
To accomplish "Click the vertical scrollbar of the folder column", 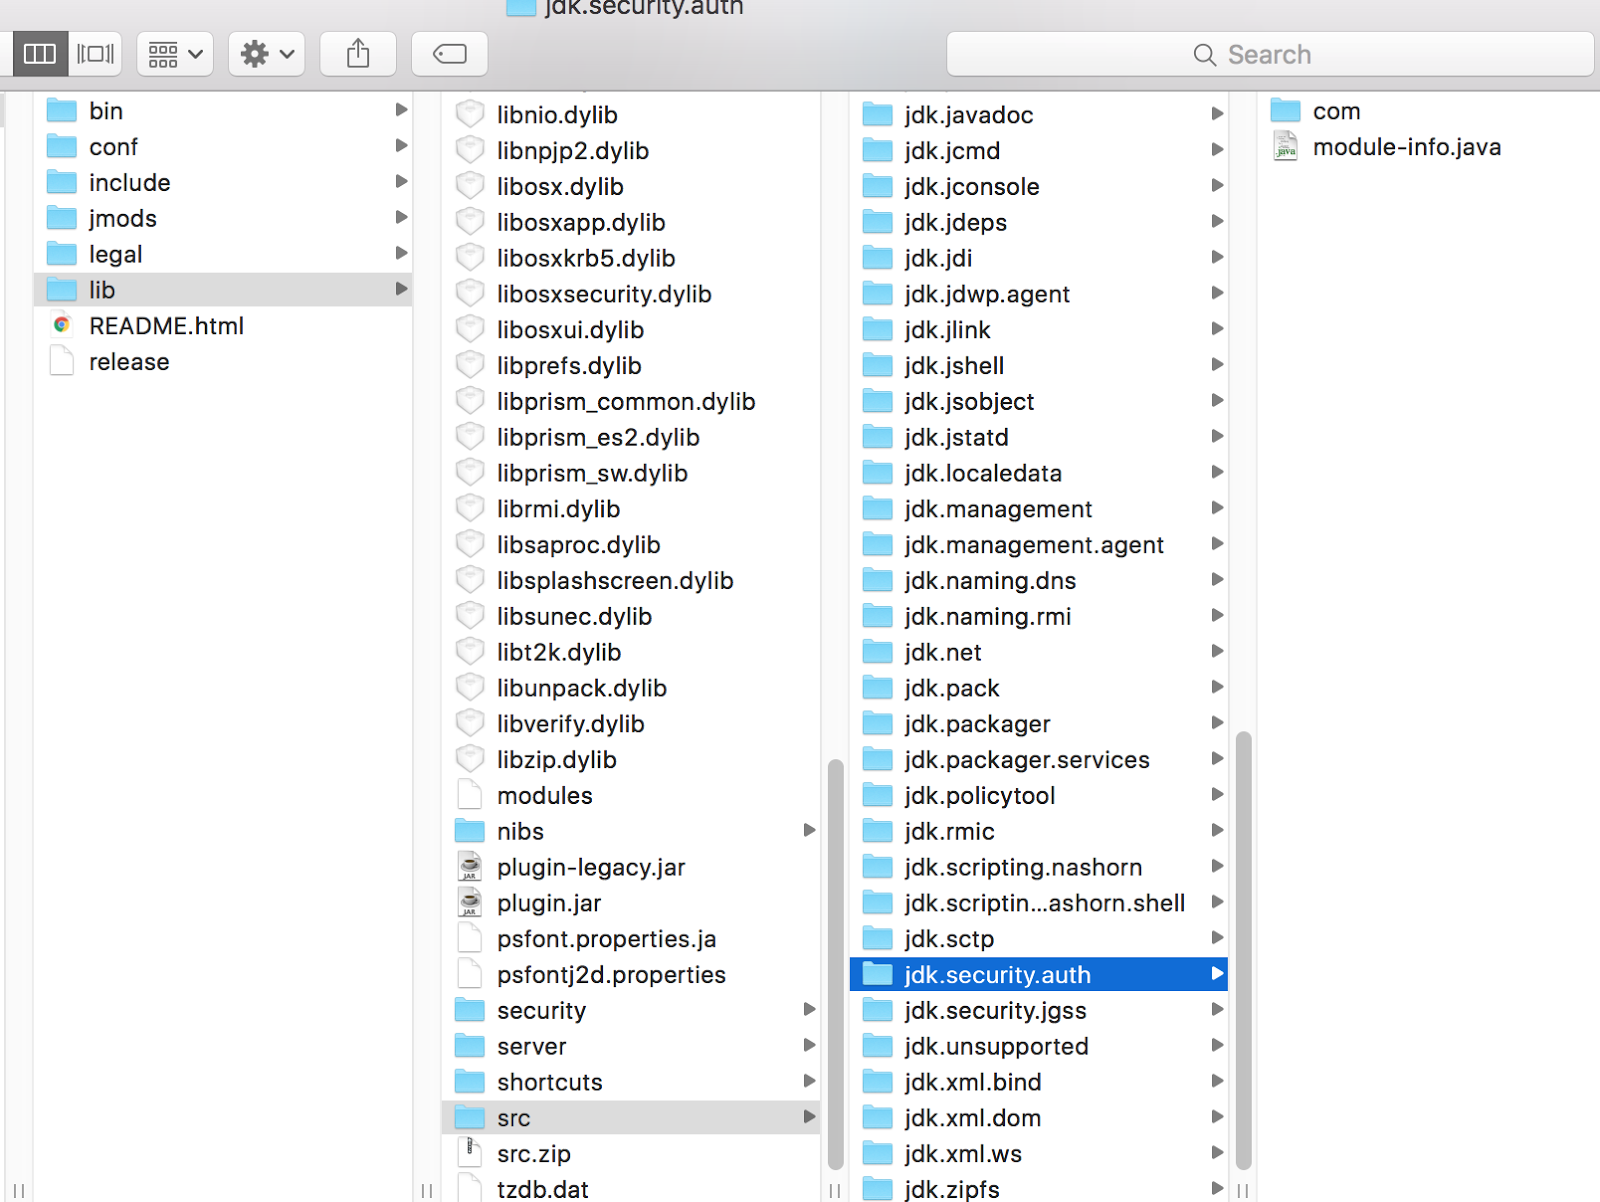I will 1242,960.
